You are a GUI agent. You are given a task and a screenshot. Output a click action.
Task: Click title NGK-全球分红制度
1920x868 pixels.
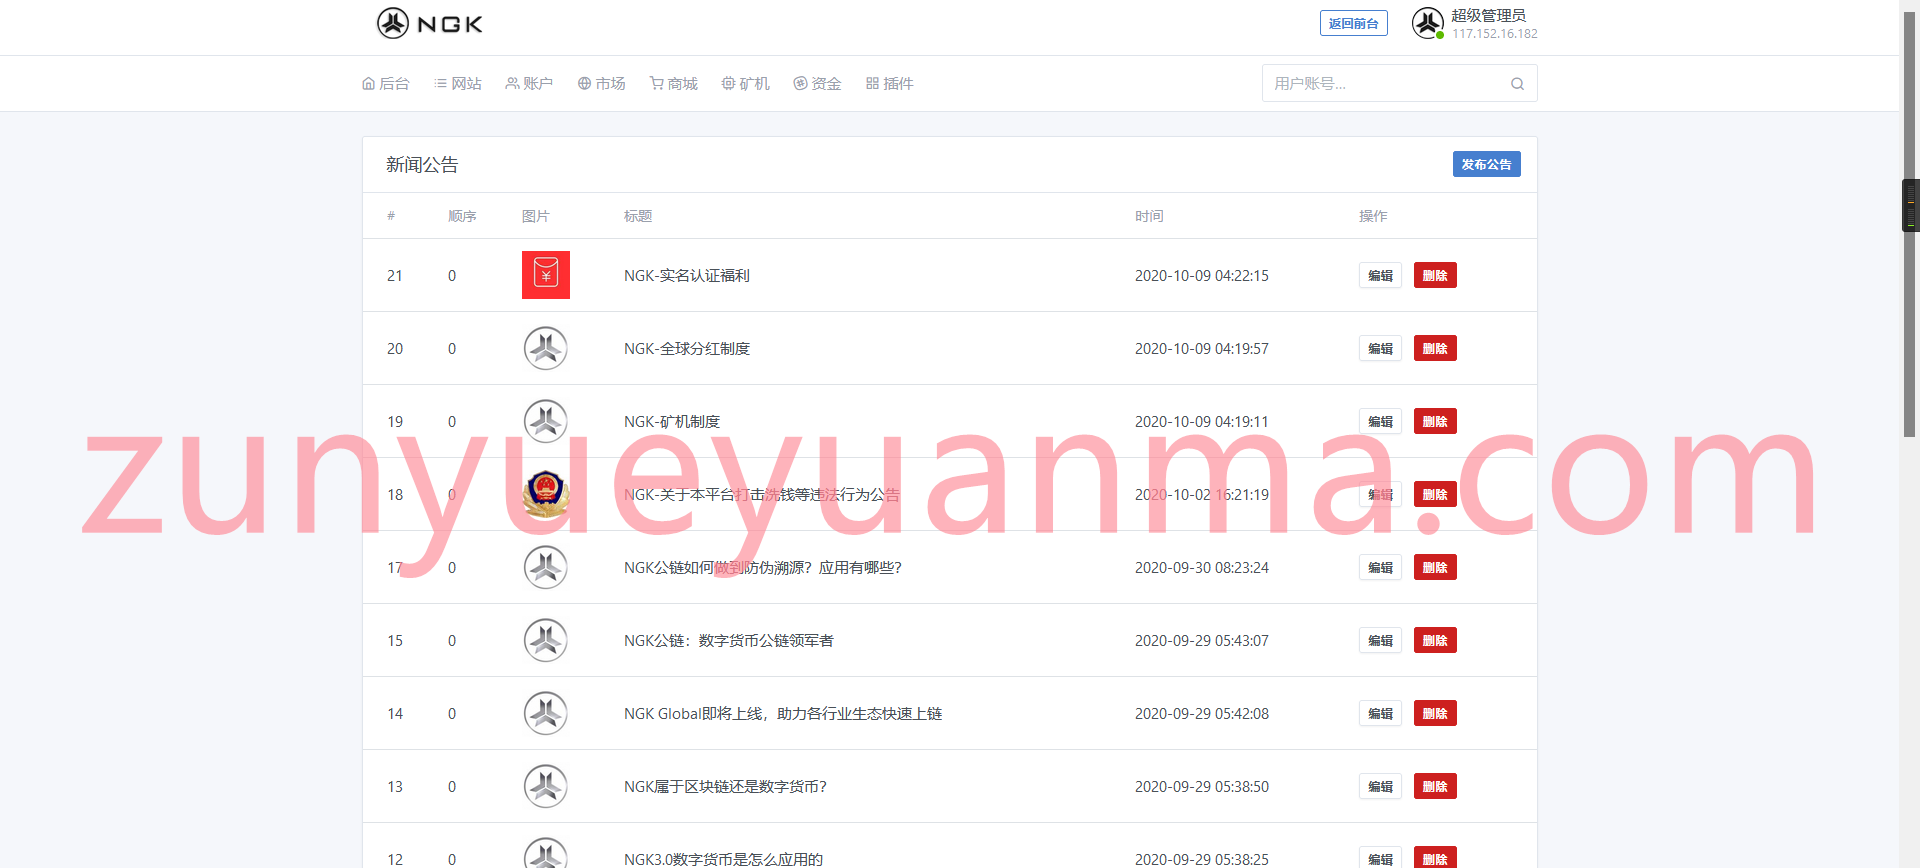[687, 348]
